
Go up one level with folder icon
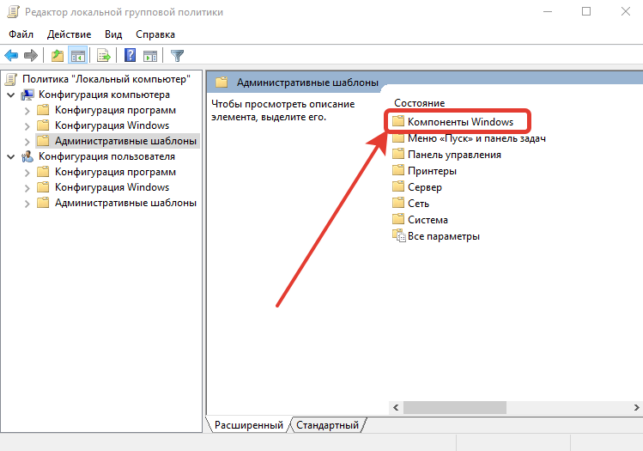(x=57, y=55)
